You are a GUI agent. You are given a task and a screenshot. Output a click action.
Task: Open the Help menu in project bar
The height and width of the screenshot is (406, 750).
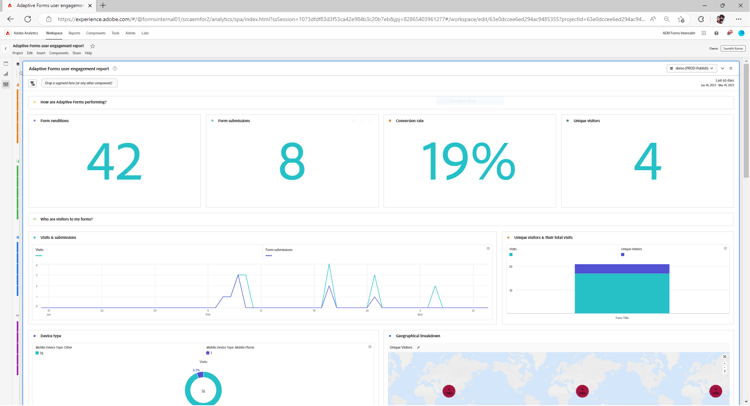coord(88,53)
